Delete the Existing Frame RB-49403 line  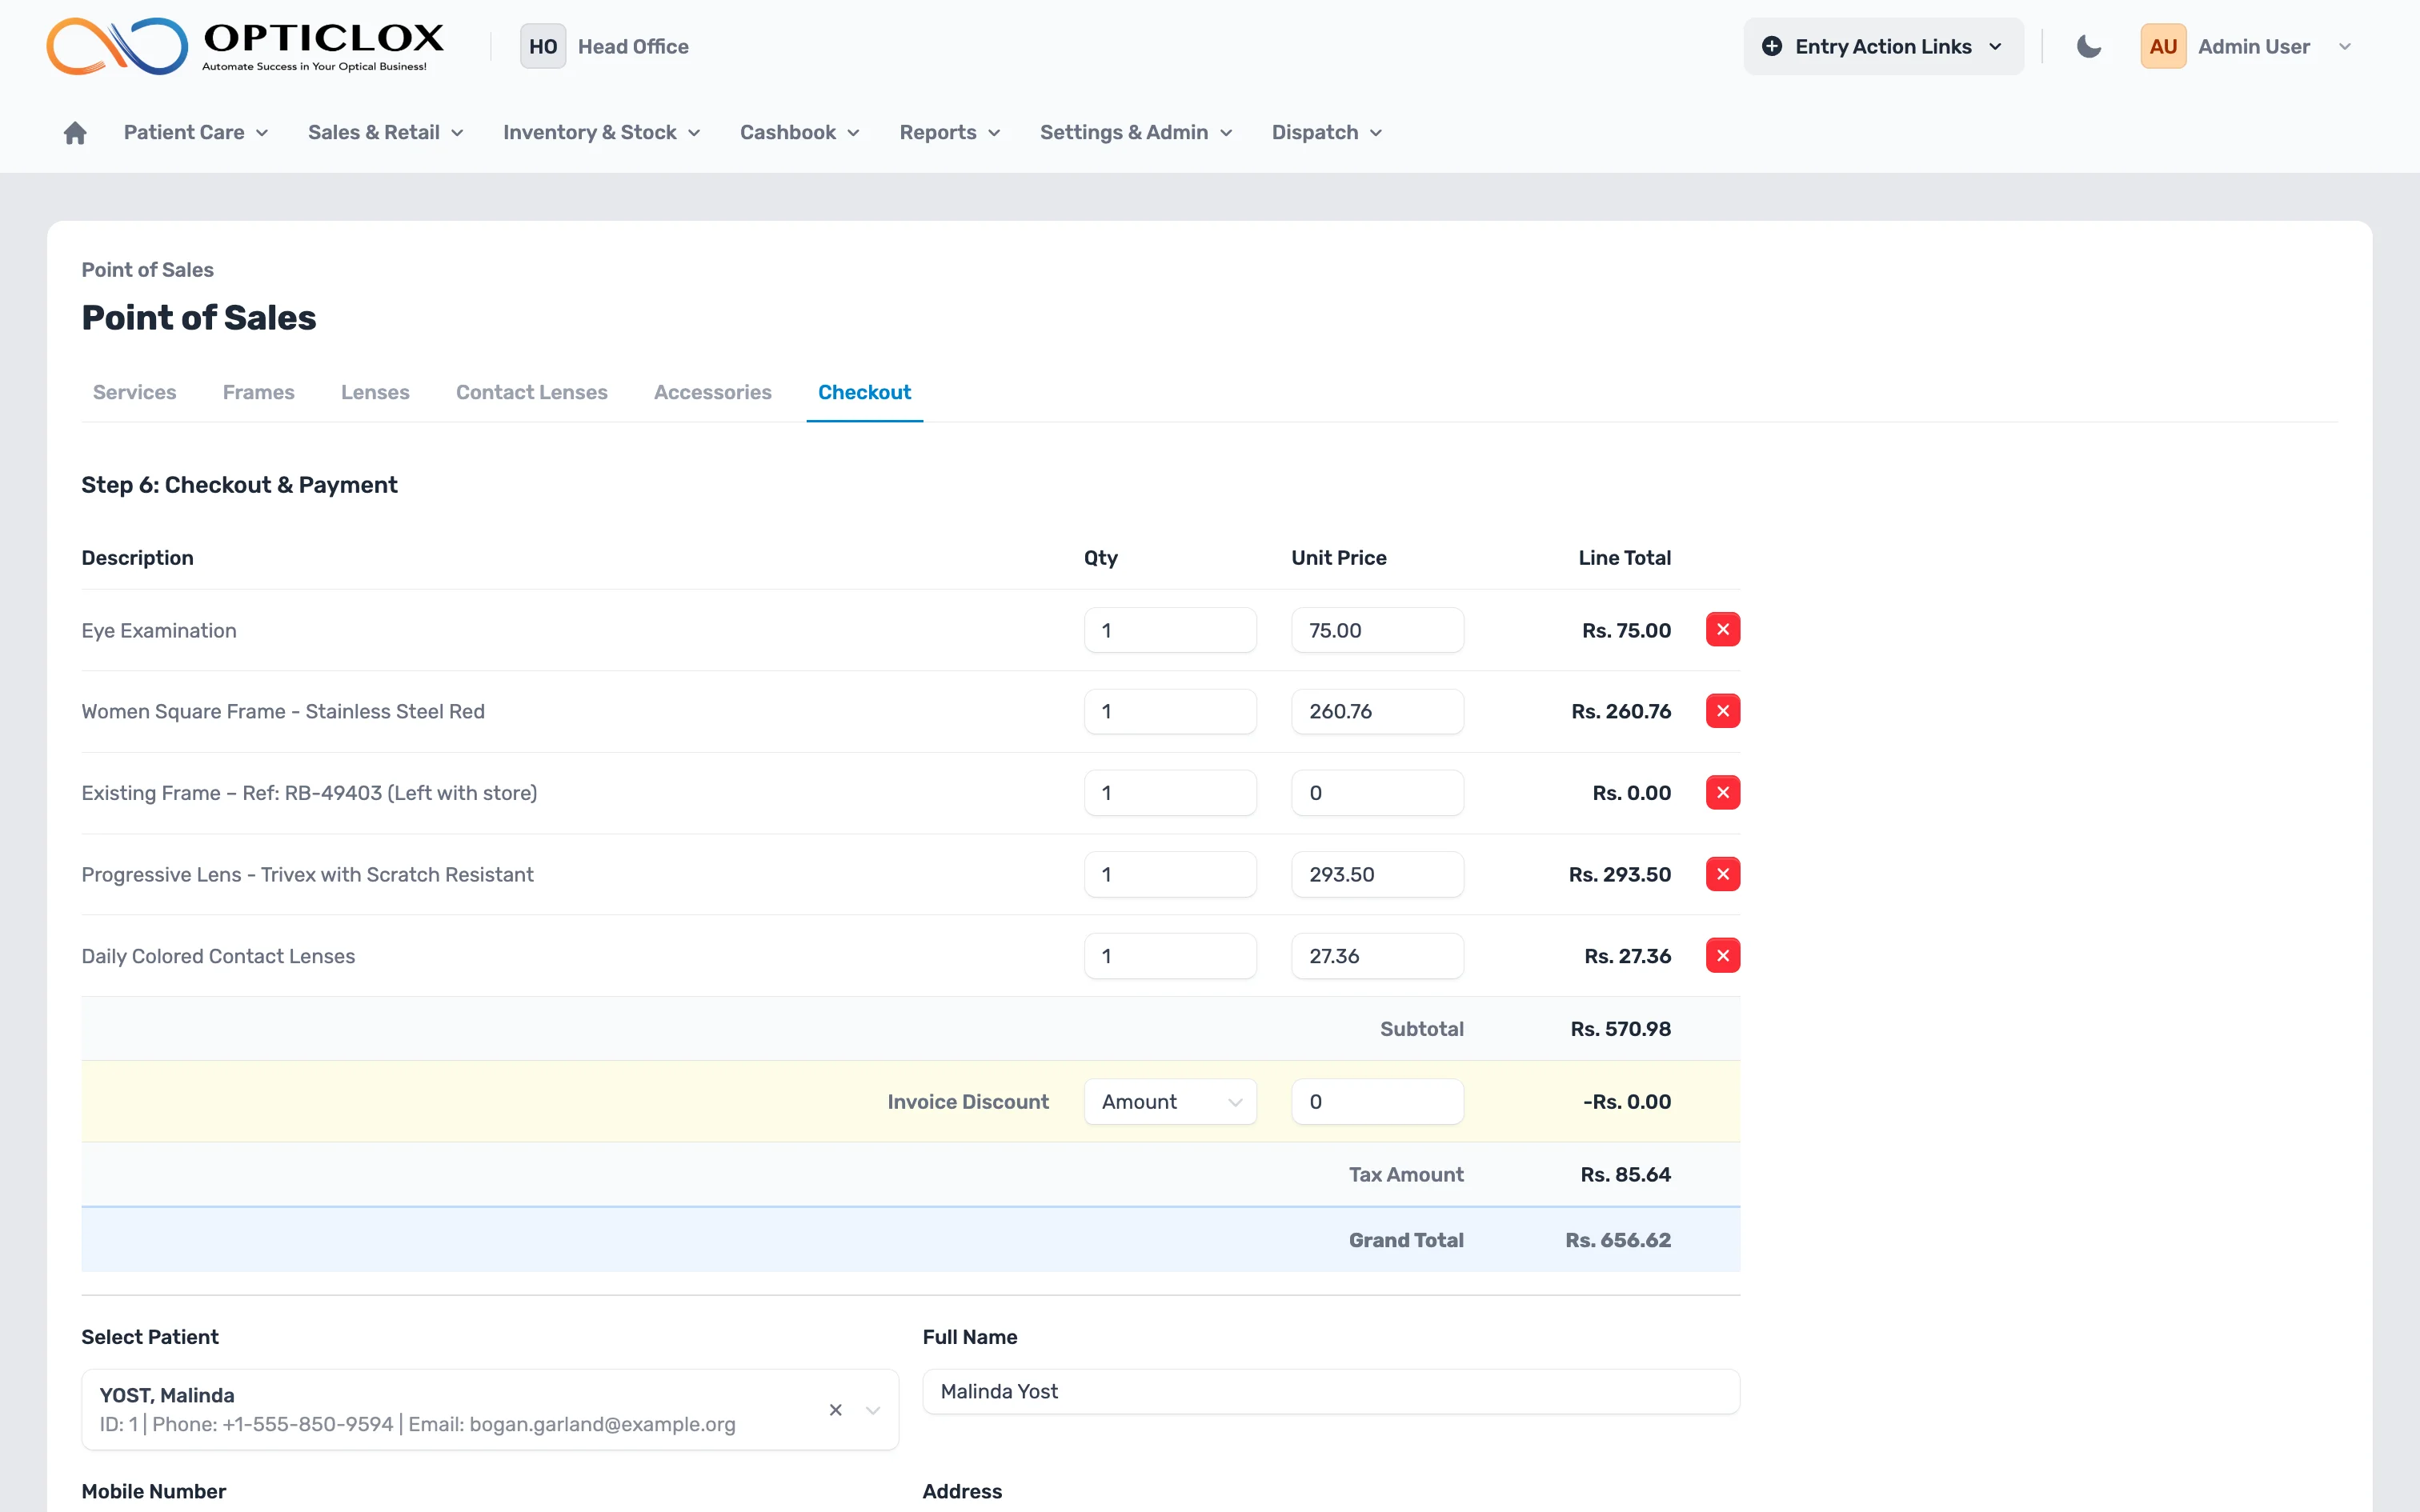[1723, 792]
